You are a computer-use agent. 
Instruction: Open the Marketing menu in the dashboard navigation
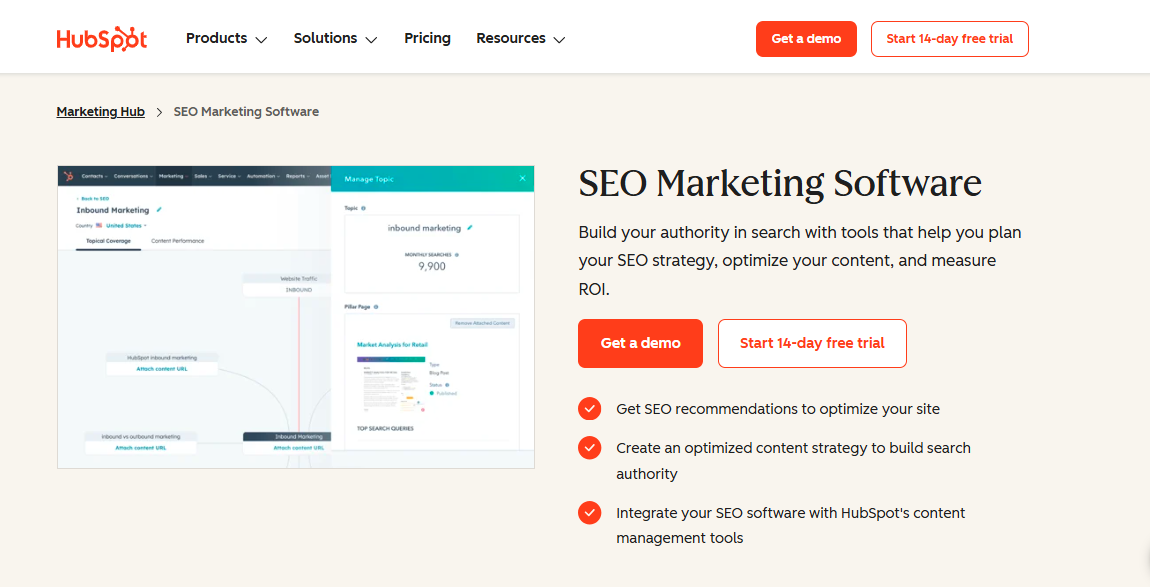(172, 176)
